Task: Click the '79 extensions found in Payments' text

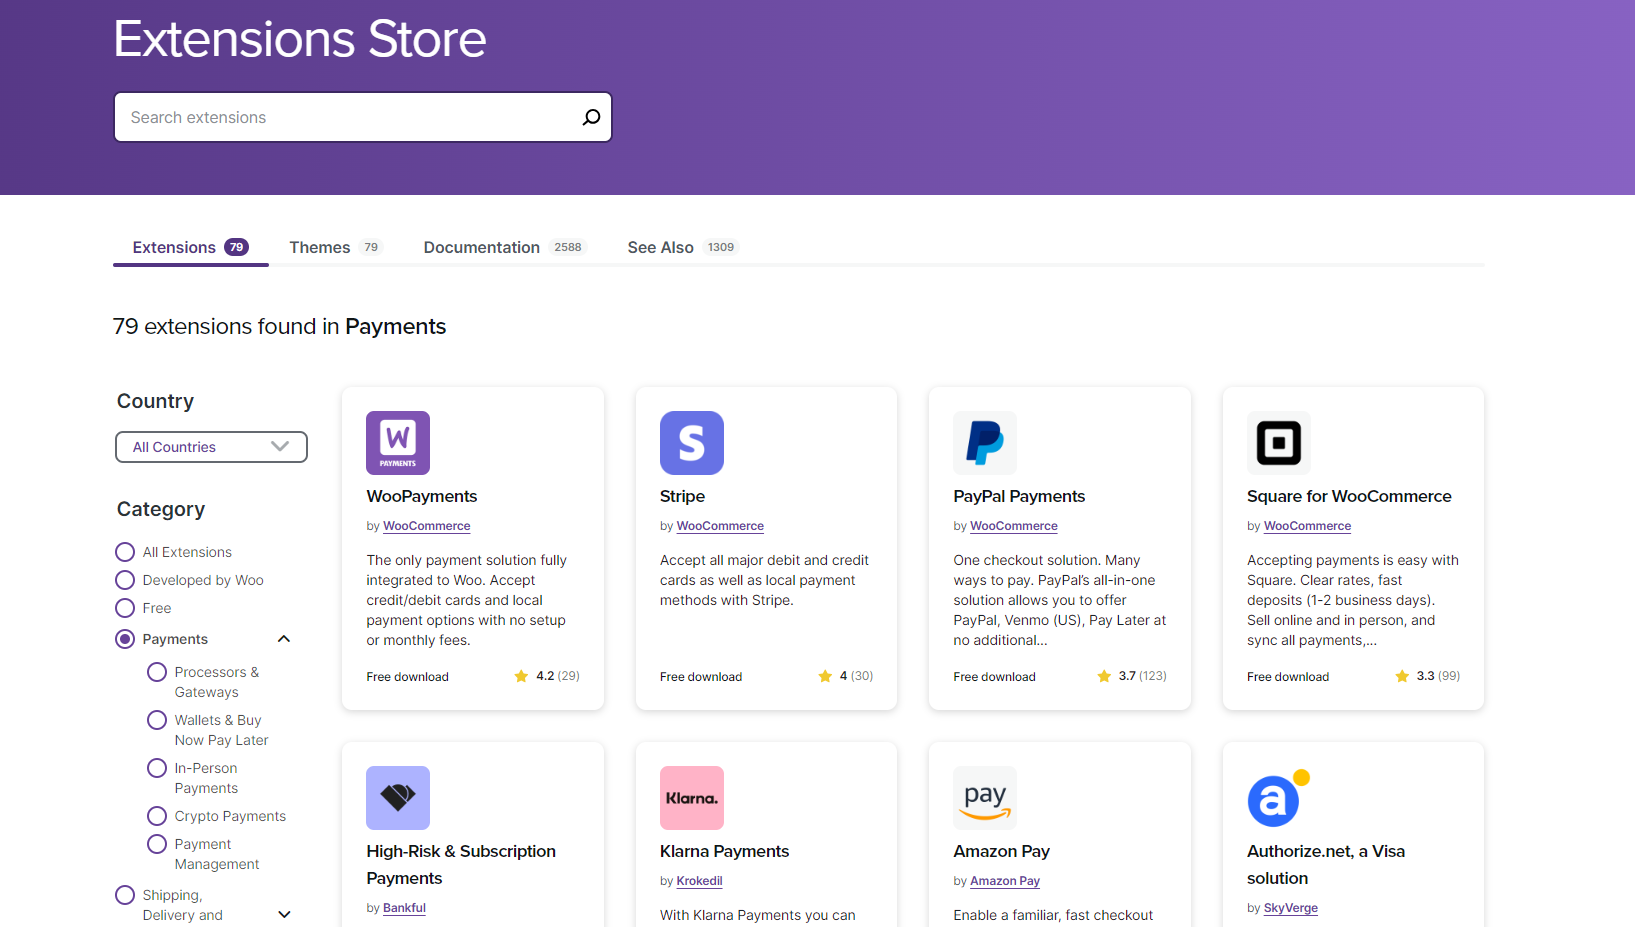Action: click(279, 327)
